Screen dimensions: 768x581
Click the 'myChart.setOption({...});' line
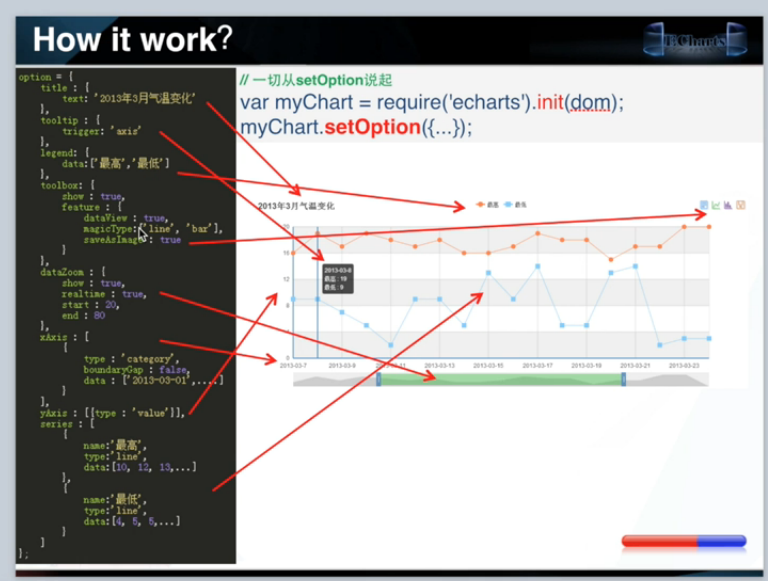pos(356,127)
